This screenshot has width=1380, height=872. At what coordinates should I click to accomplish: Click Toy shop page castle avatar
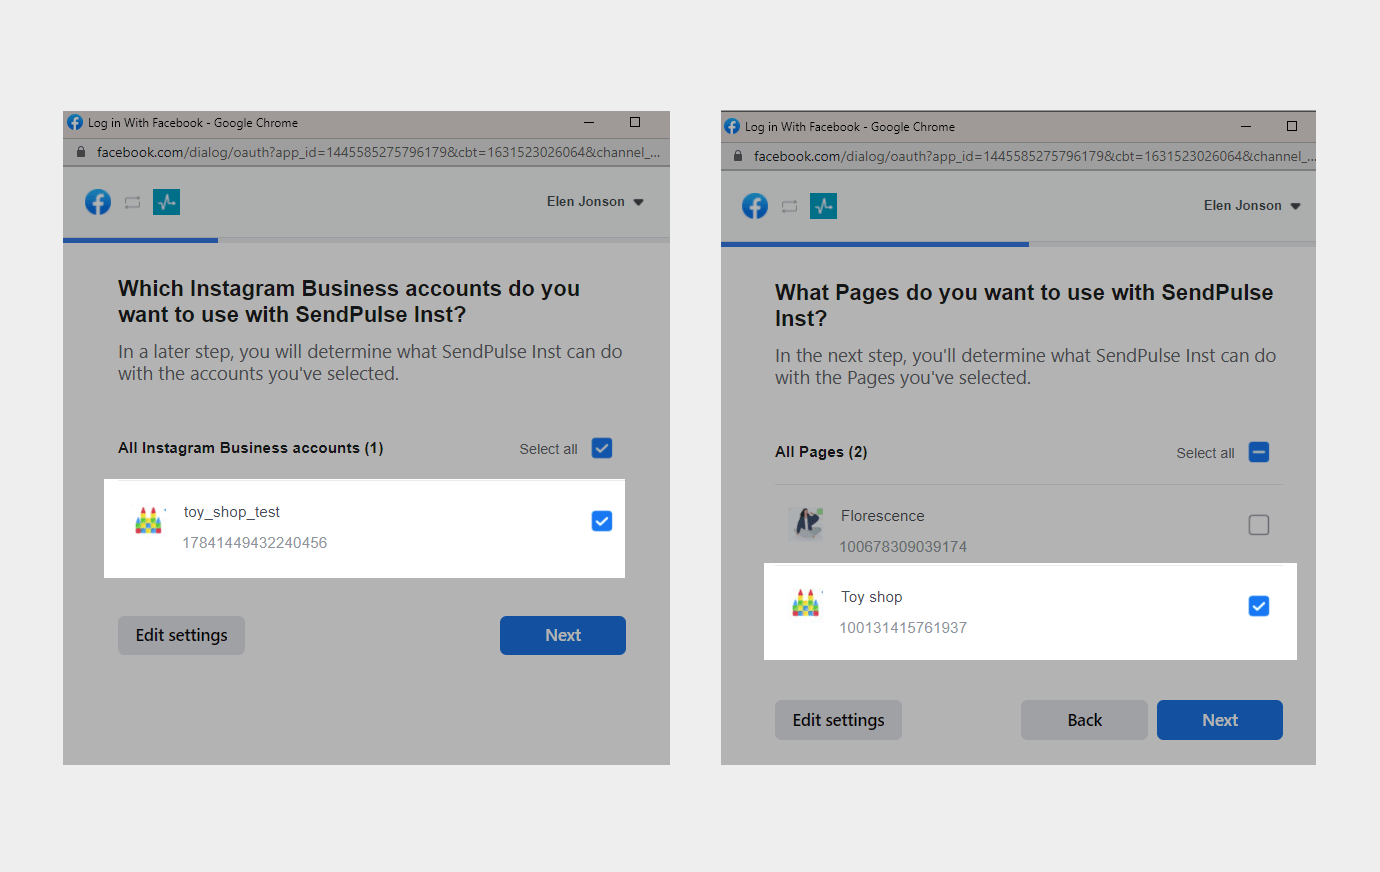click(806, 603)
